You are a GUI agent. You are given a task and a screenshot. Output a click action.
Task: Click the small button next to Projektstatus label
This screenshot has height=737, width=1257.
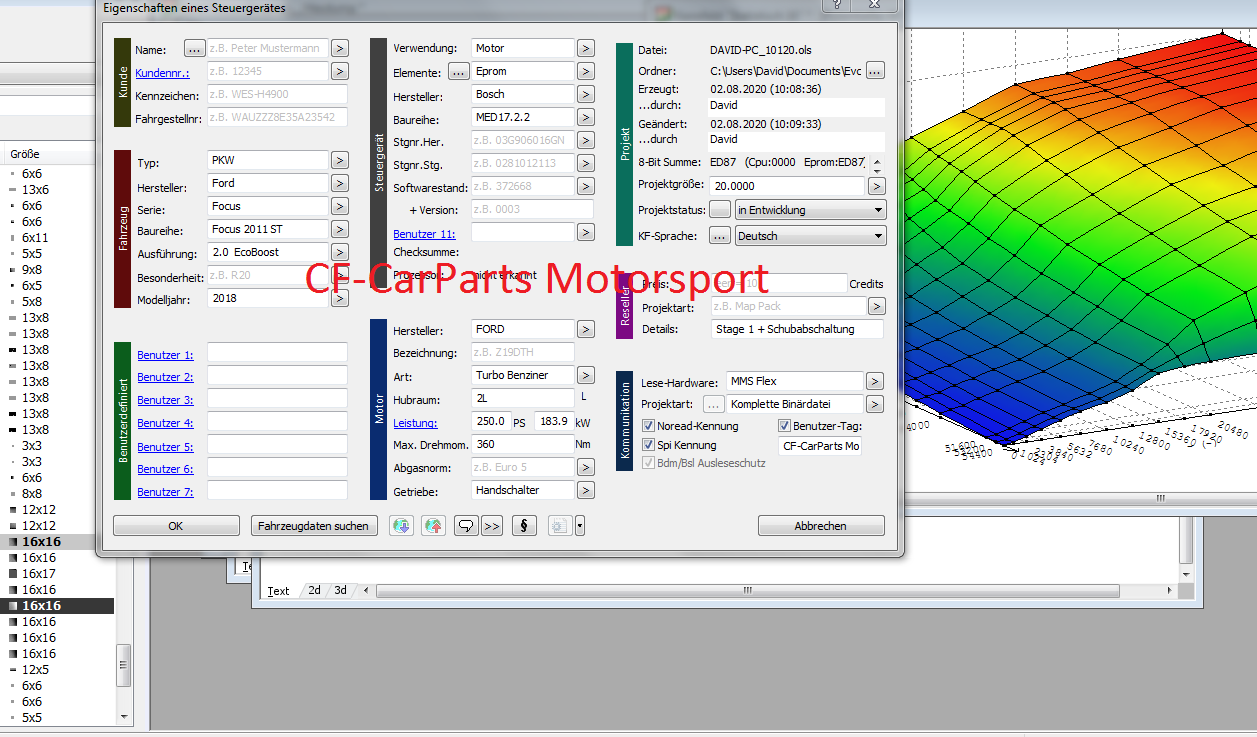point(720,210)
